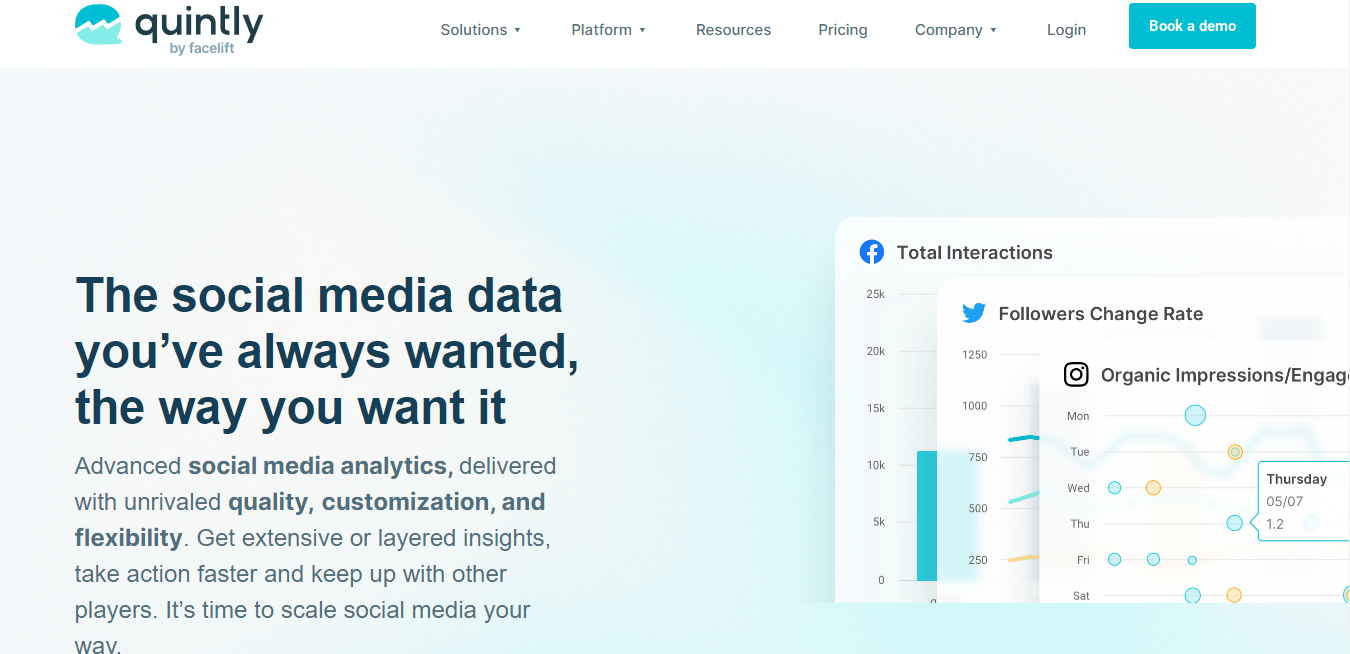Open the Company dropdown
Image resolution: width=1350 pixels, height=654 pixels.
point(949,30)
